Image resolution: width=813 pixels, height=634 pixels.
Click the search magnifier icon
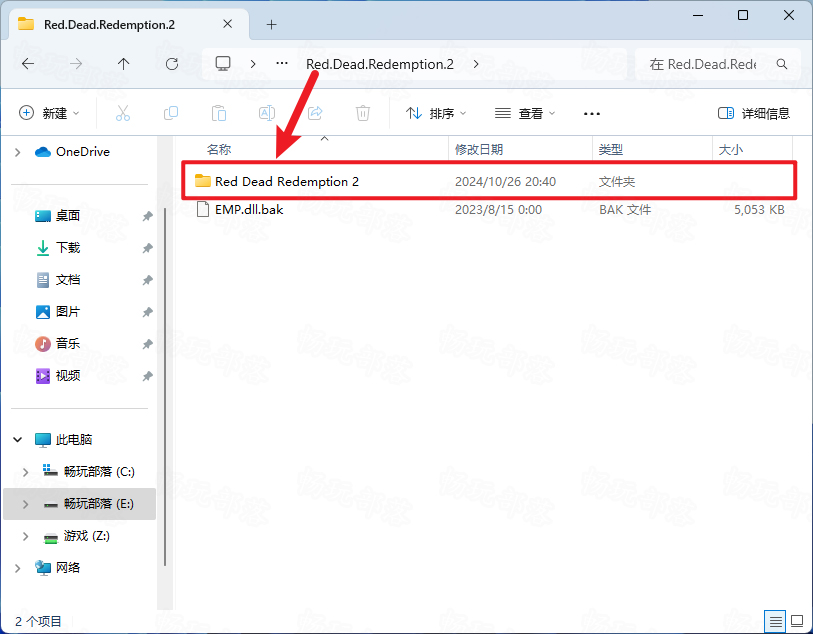click(782, 64)
